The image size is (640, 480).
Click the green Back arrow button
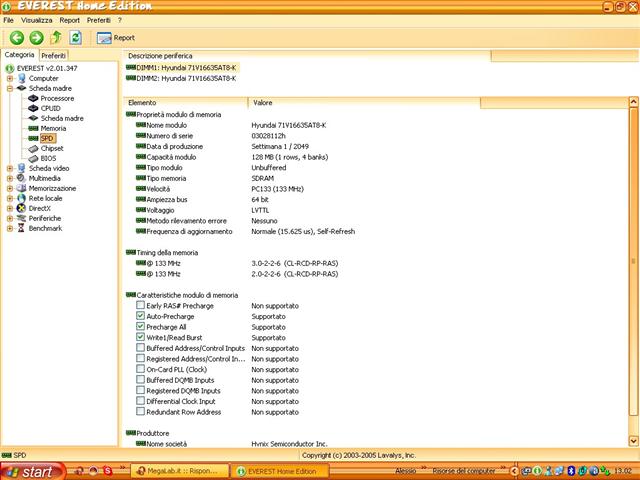pyautogui.click(x=17, y=38)
